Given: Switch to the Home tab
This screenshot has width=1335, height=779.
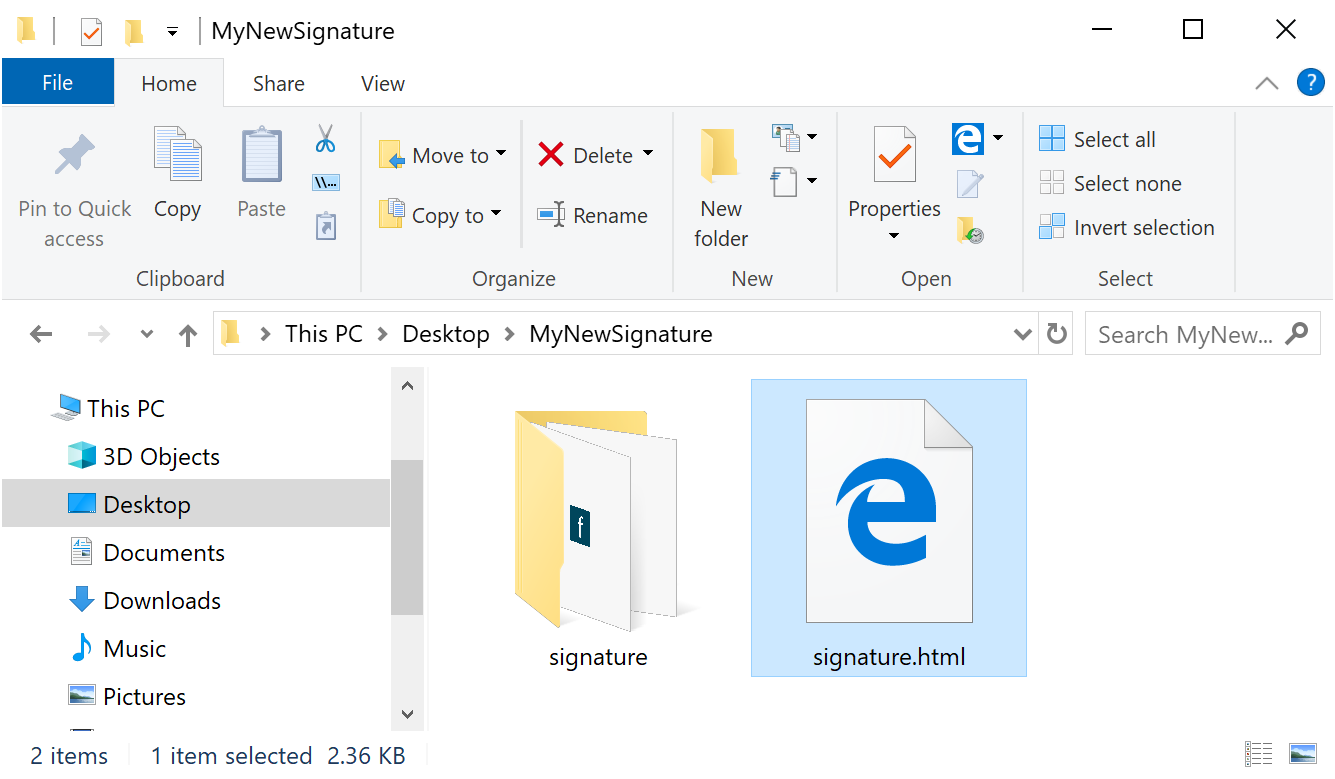Looking at the screenshot, I should (x=169, y=84).
